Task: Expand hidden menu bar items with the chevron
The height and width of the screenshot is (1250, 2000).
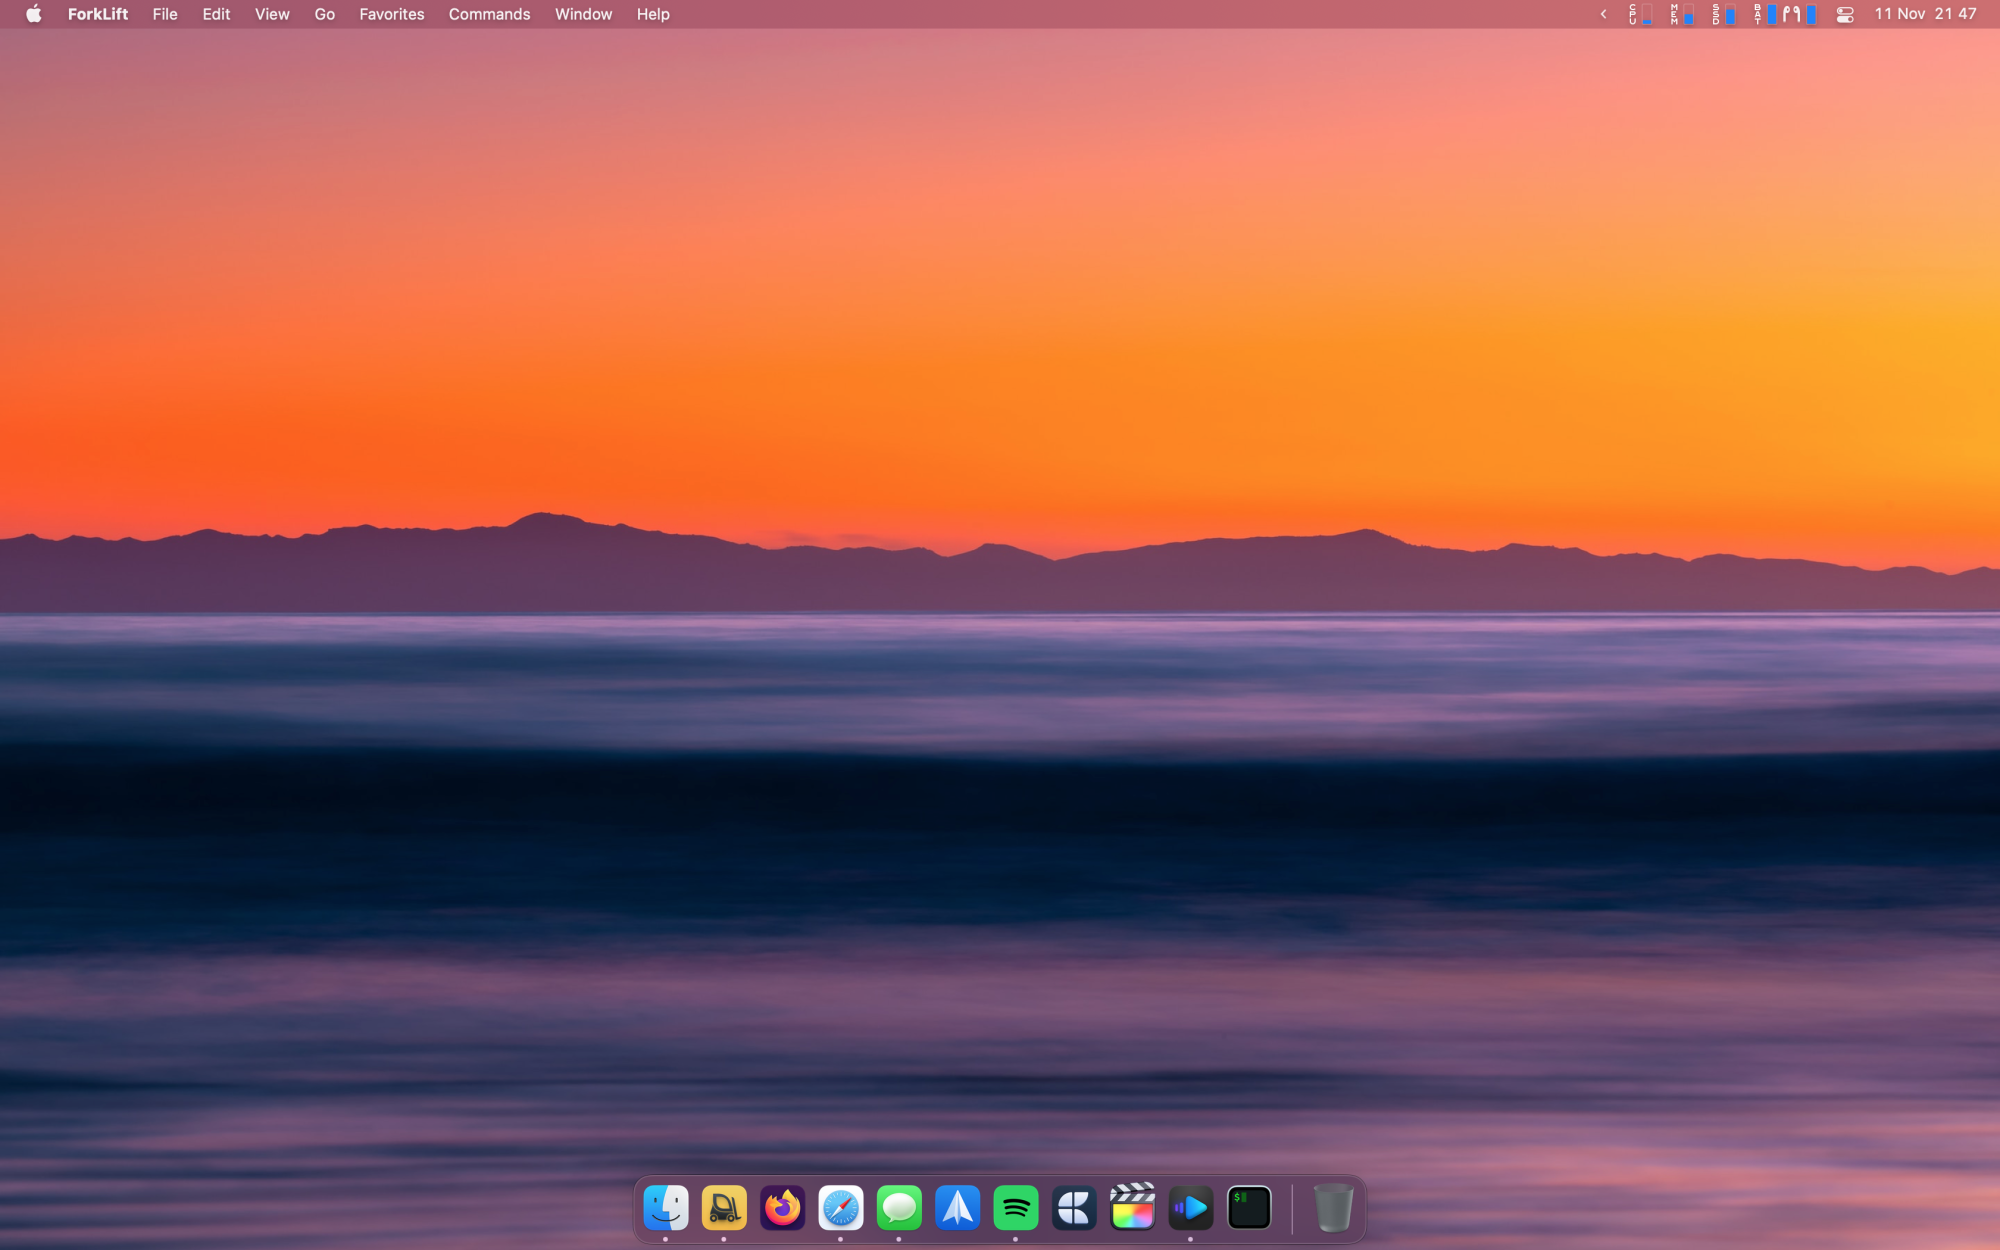Action: 1603,14
